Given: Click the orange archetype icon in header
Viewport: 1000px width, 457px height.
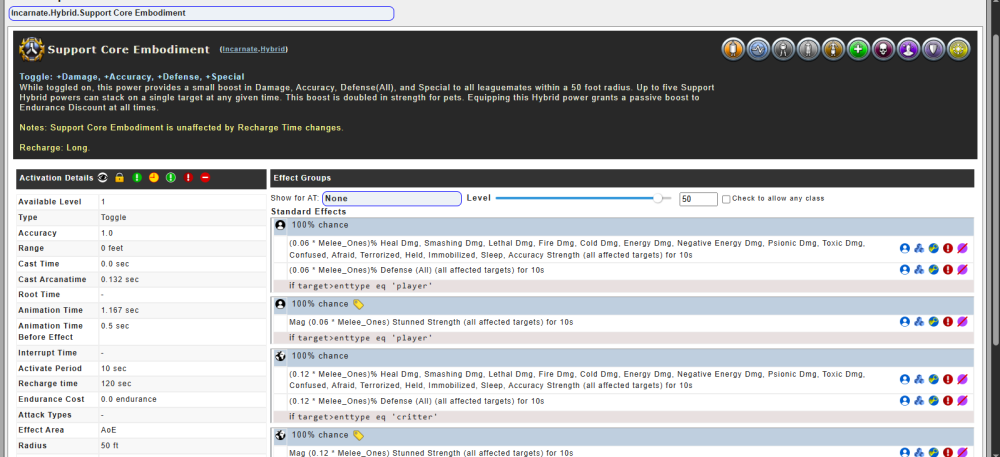Looking at the screenshot, I should coord(731,48).
